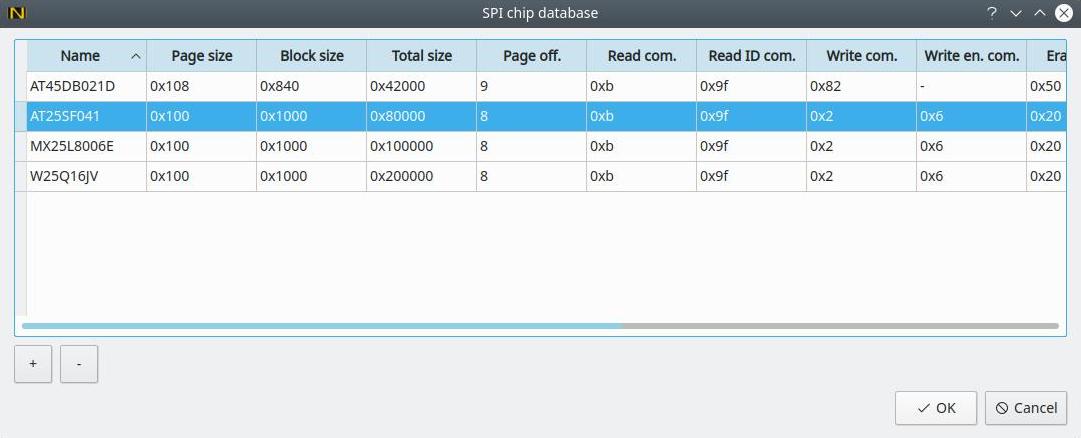Select the AT45DB021D chip row
The width and height of the screenshot is (1081, 438).
pos(72,86)
